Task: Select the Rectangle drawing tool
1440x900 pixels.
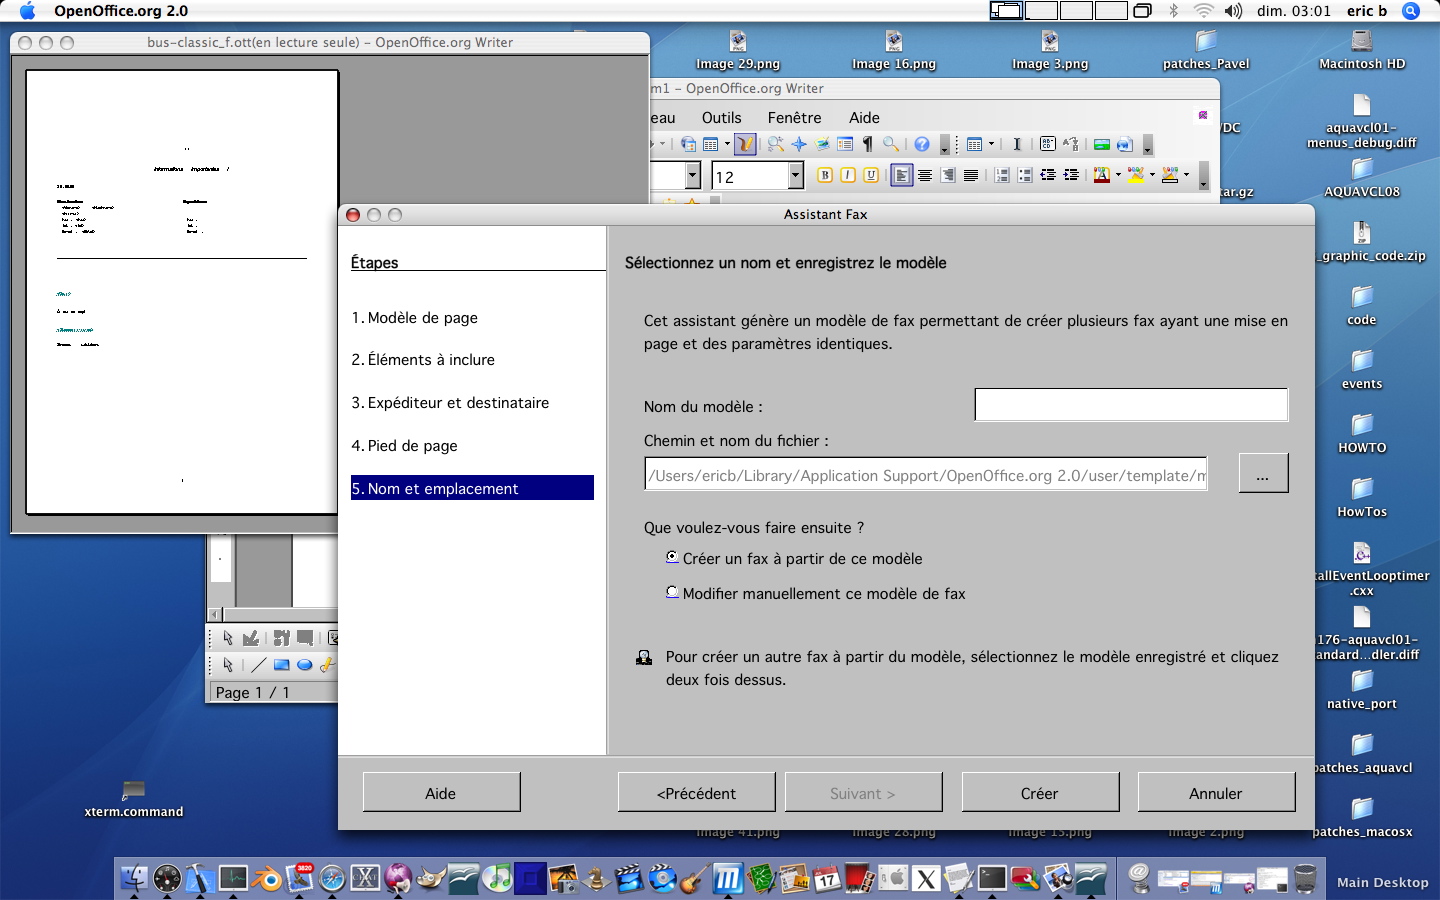Action: pyautogui.click(x=281, y=665)
